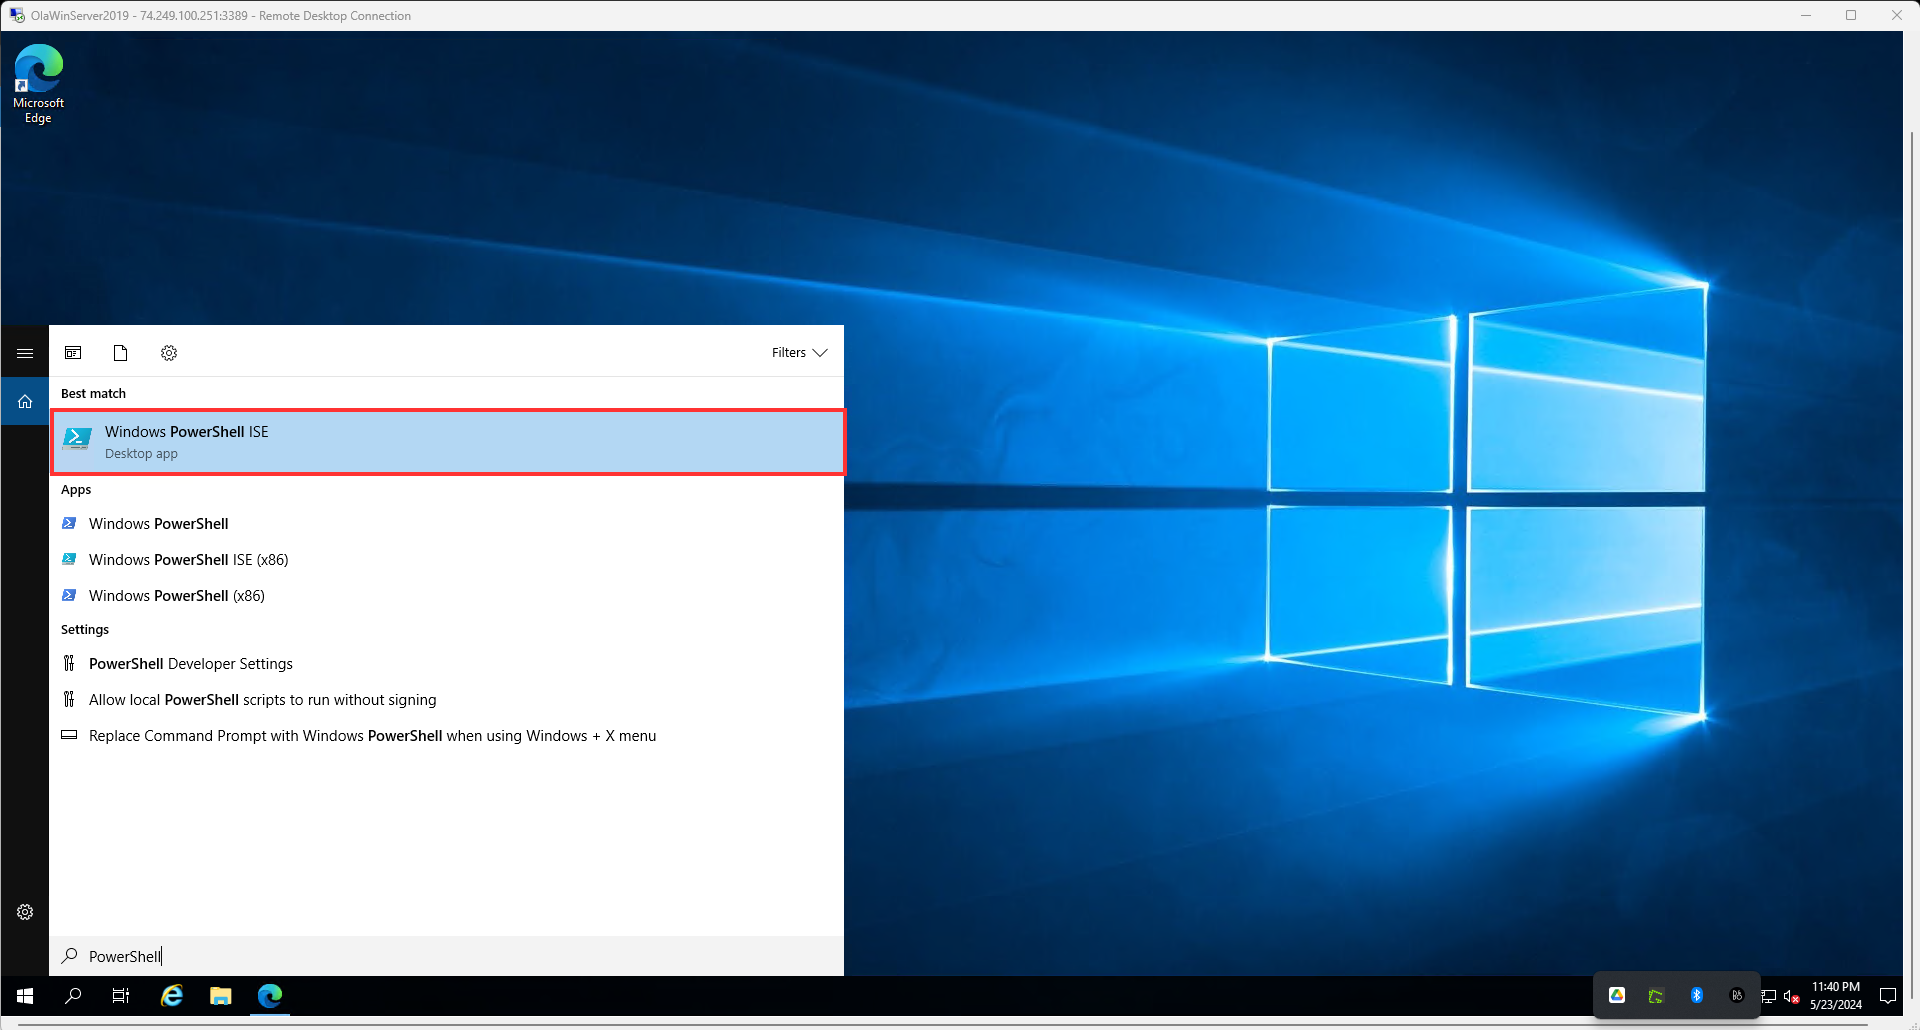Launch Microsoft Edge from the taskbar
This screenshot has height=1030, width=1920.
(269, 996)
